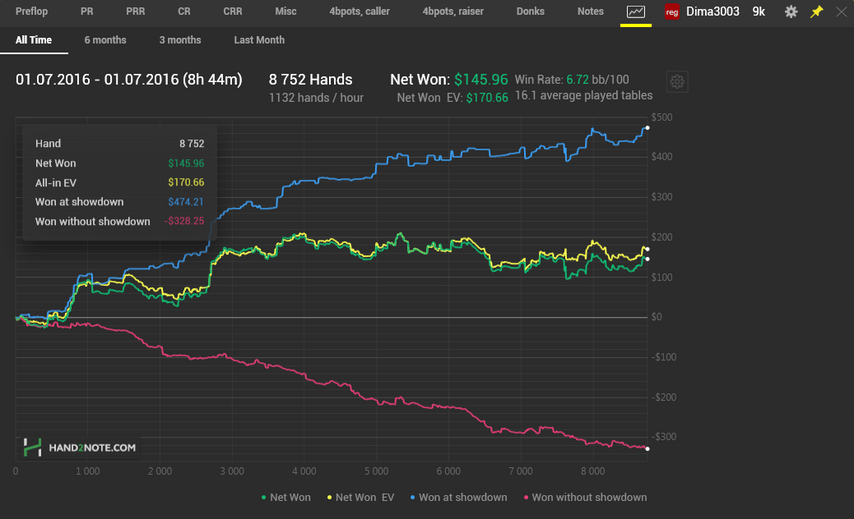This screenshot has width=854, height=519.
Task: Click the red reg player badge
Action: click(672, 12)
